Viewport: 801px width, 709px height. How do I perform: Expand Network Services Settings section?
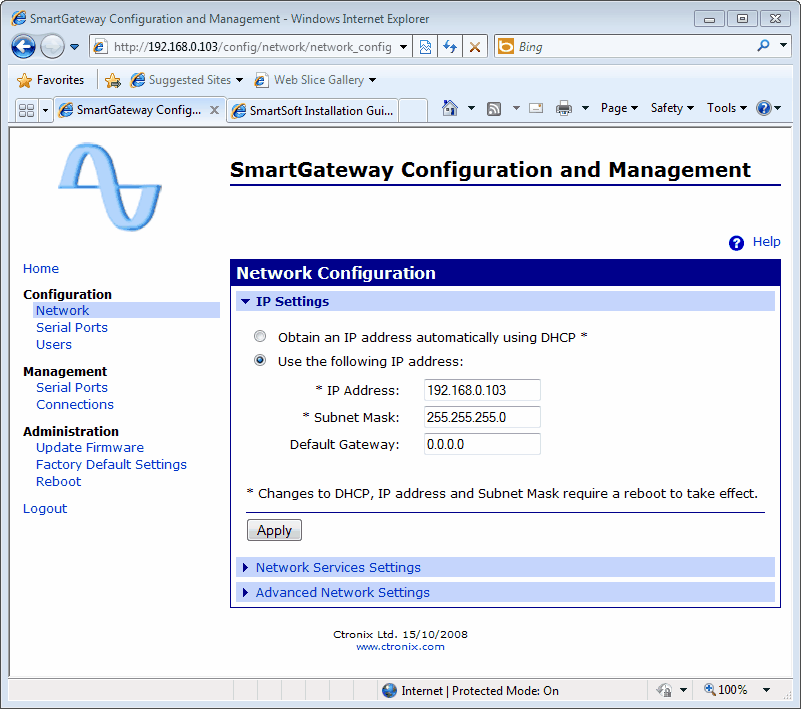pos(505,567)
